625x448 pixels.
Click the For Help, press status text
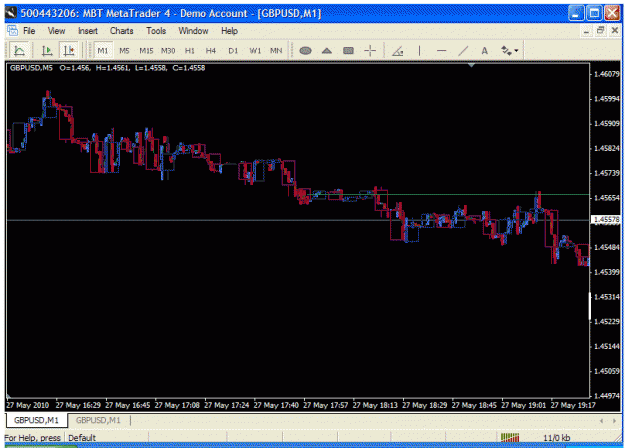coord(33,438)
